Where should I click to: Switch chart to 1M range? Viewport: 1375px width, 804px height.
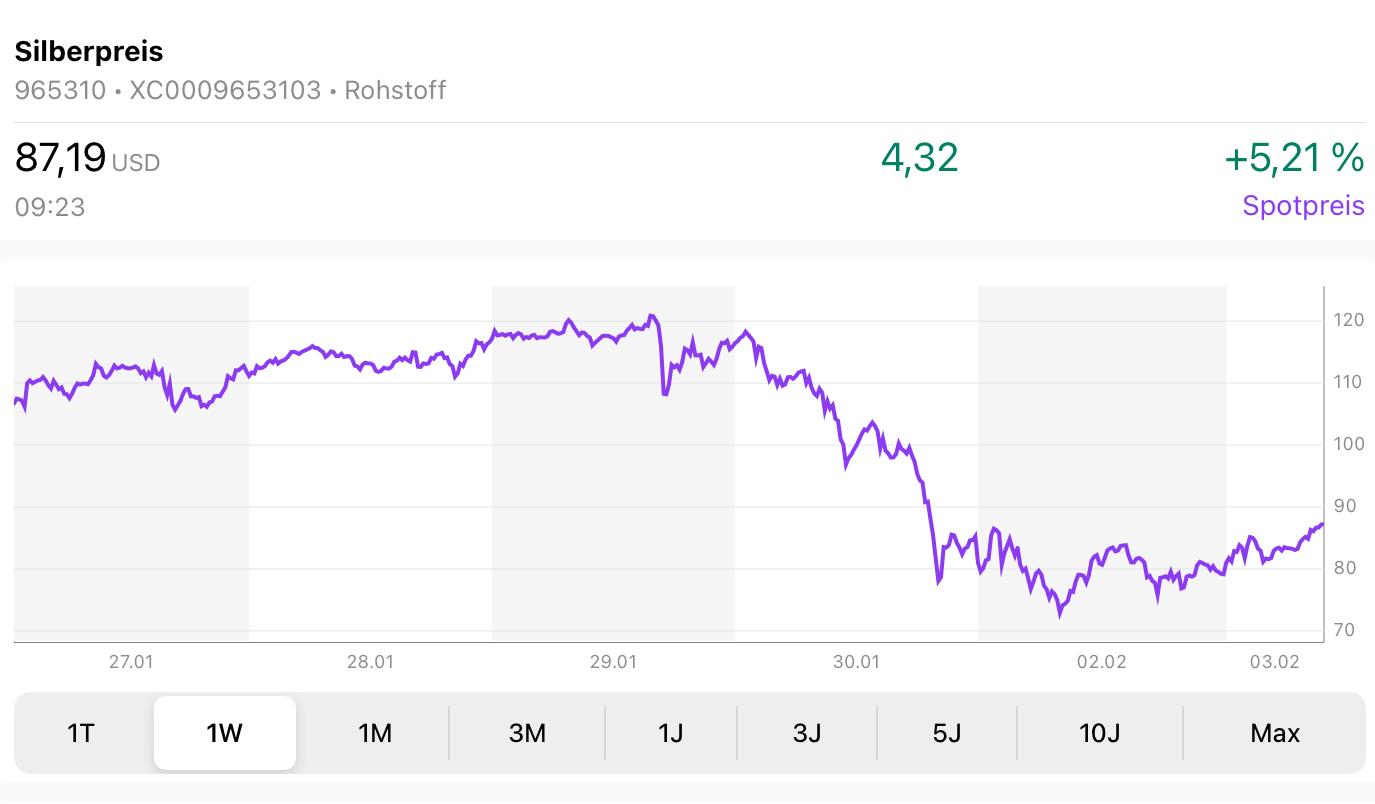tap(375, 733)
